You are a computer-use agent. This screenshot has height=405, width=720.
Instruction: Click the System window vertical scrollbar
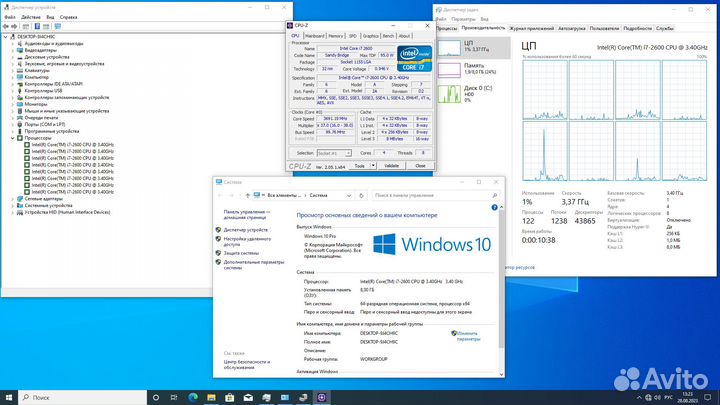pyautogui.click(x=501, y=280)
